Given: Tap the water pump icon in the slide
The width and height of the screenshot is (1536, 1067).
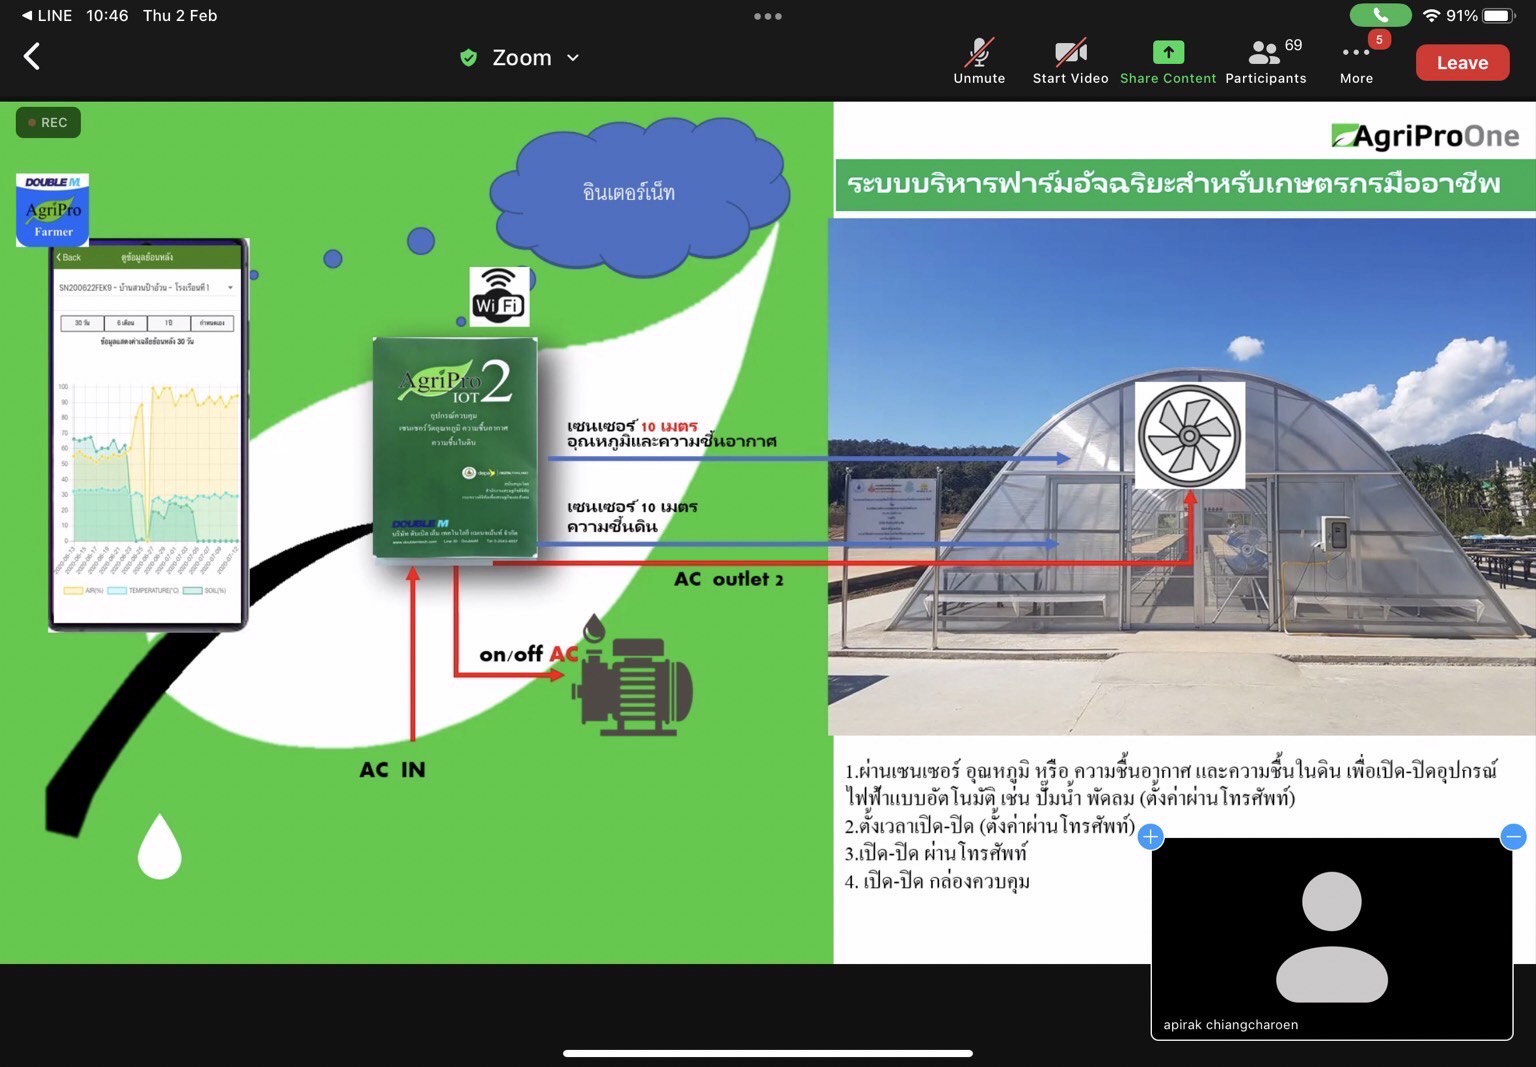Looking at the screenshot, I should 631,675.
